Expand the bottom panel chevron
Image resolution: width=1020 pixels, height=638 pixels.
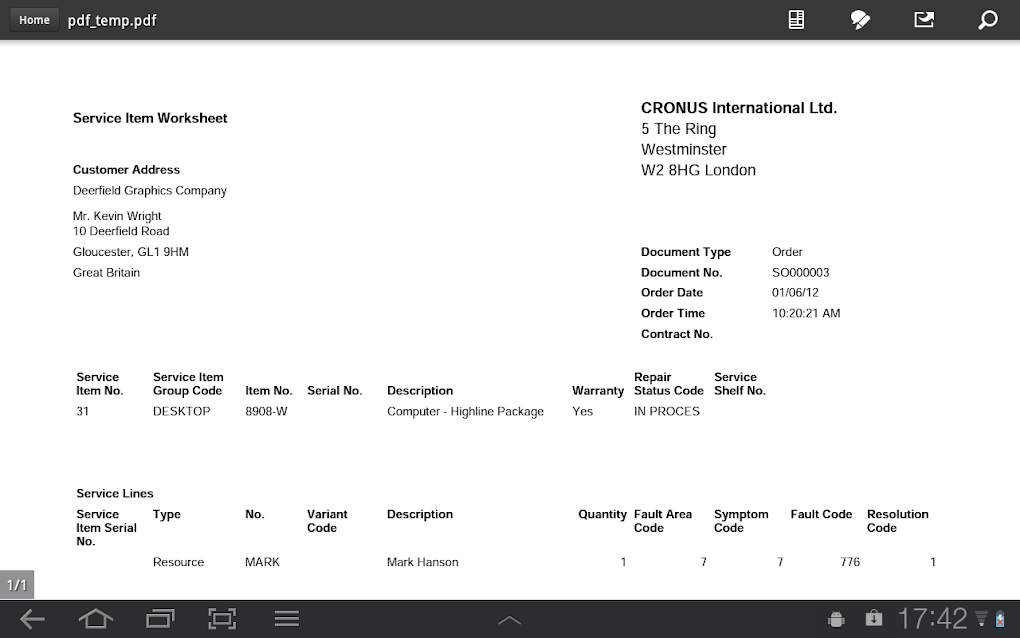coord(509,620)
